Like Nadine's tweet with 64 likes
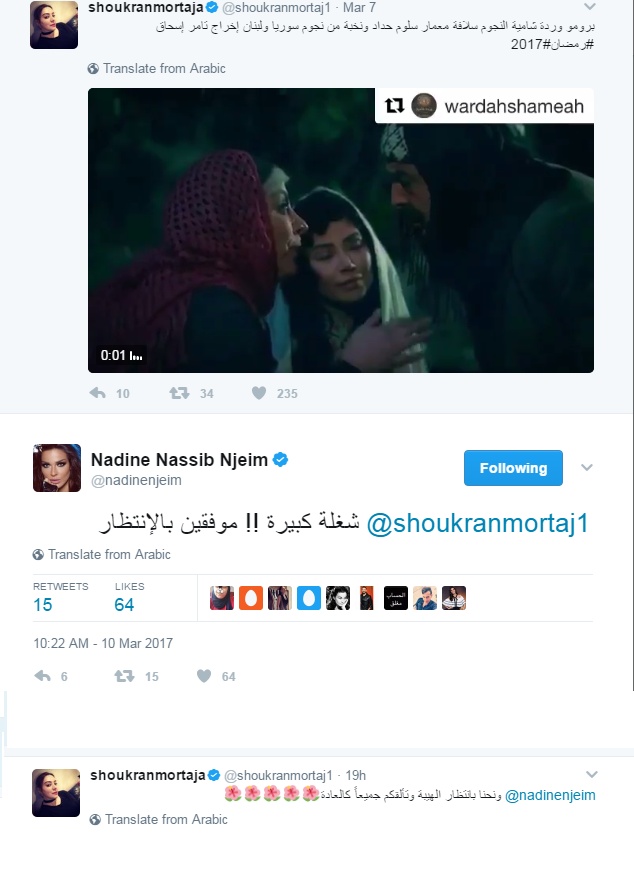 (x=204, y=676)
